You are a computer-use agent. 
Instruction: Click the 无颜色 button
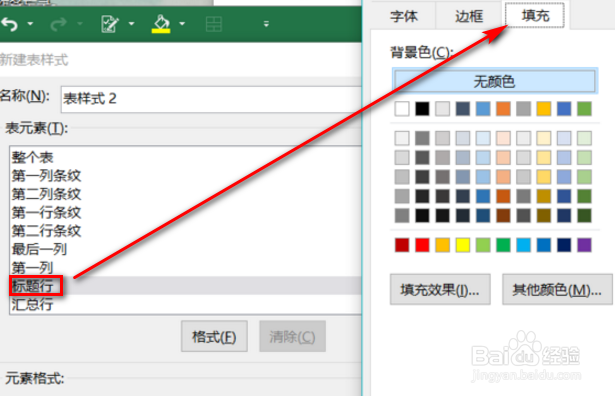(x=495, y=81)
